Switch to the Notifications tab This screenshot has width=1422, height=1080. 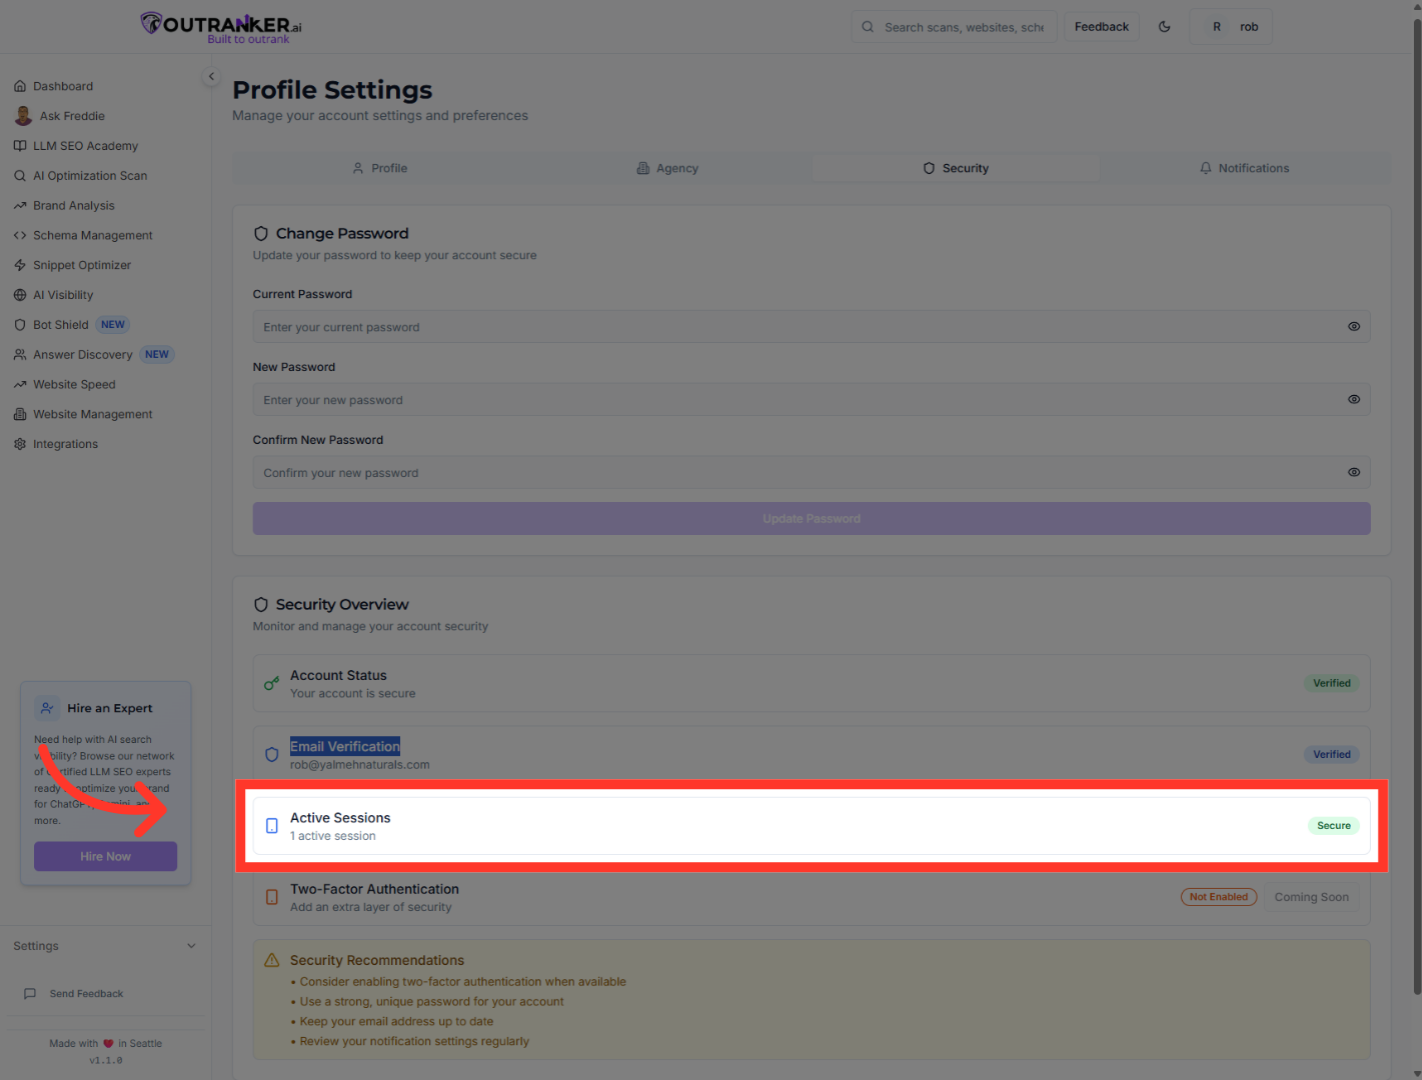tap(1244, 167)
